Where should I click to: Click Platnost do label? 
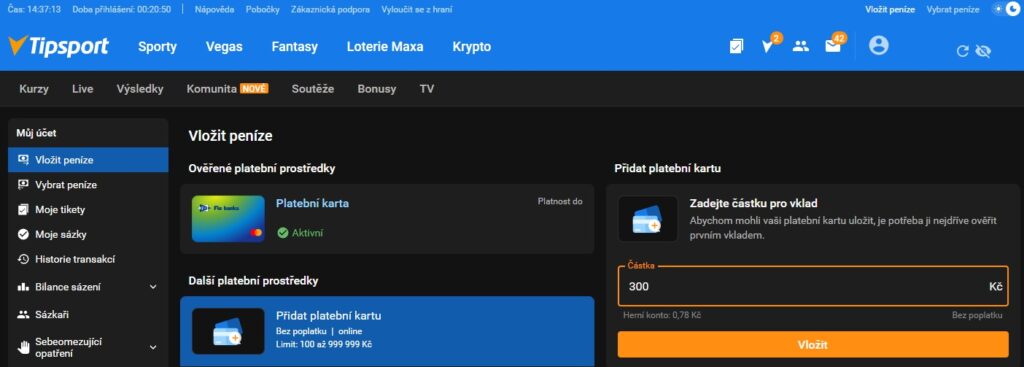coord(560,201)
